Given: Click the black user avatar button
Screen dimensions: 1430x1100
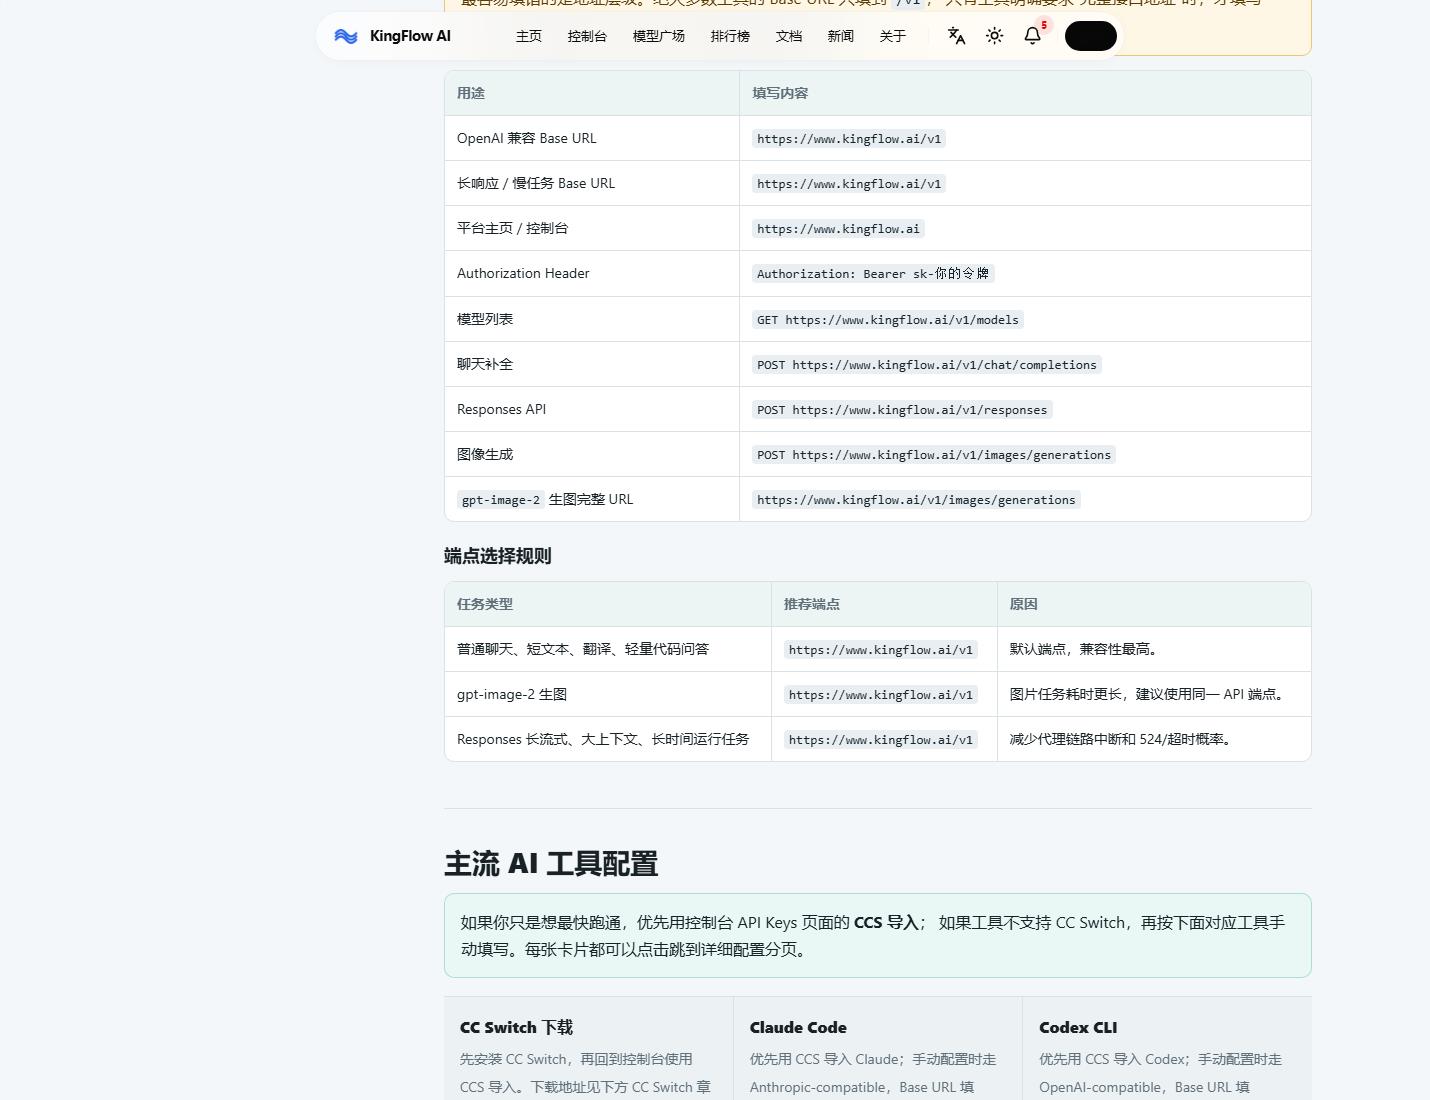Looking at the screenshot, I should [1091, 36].
